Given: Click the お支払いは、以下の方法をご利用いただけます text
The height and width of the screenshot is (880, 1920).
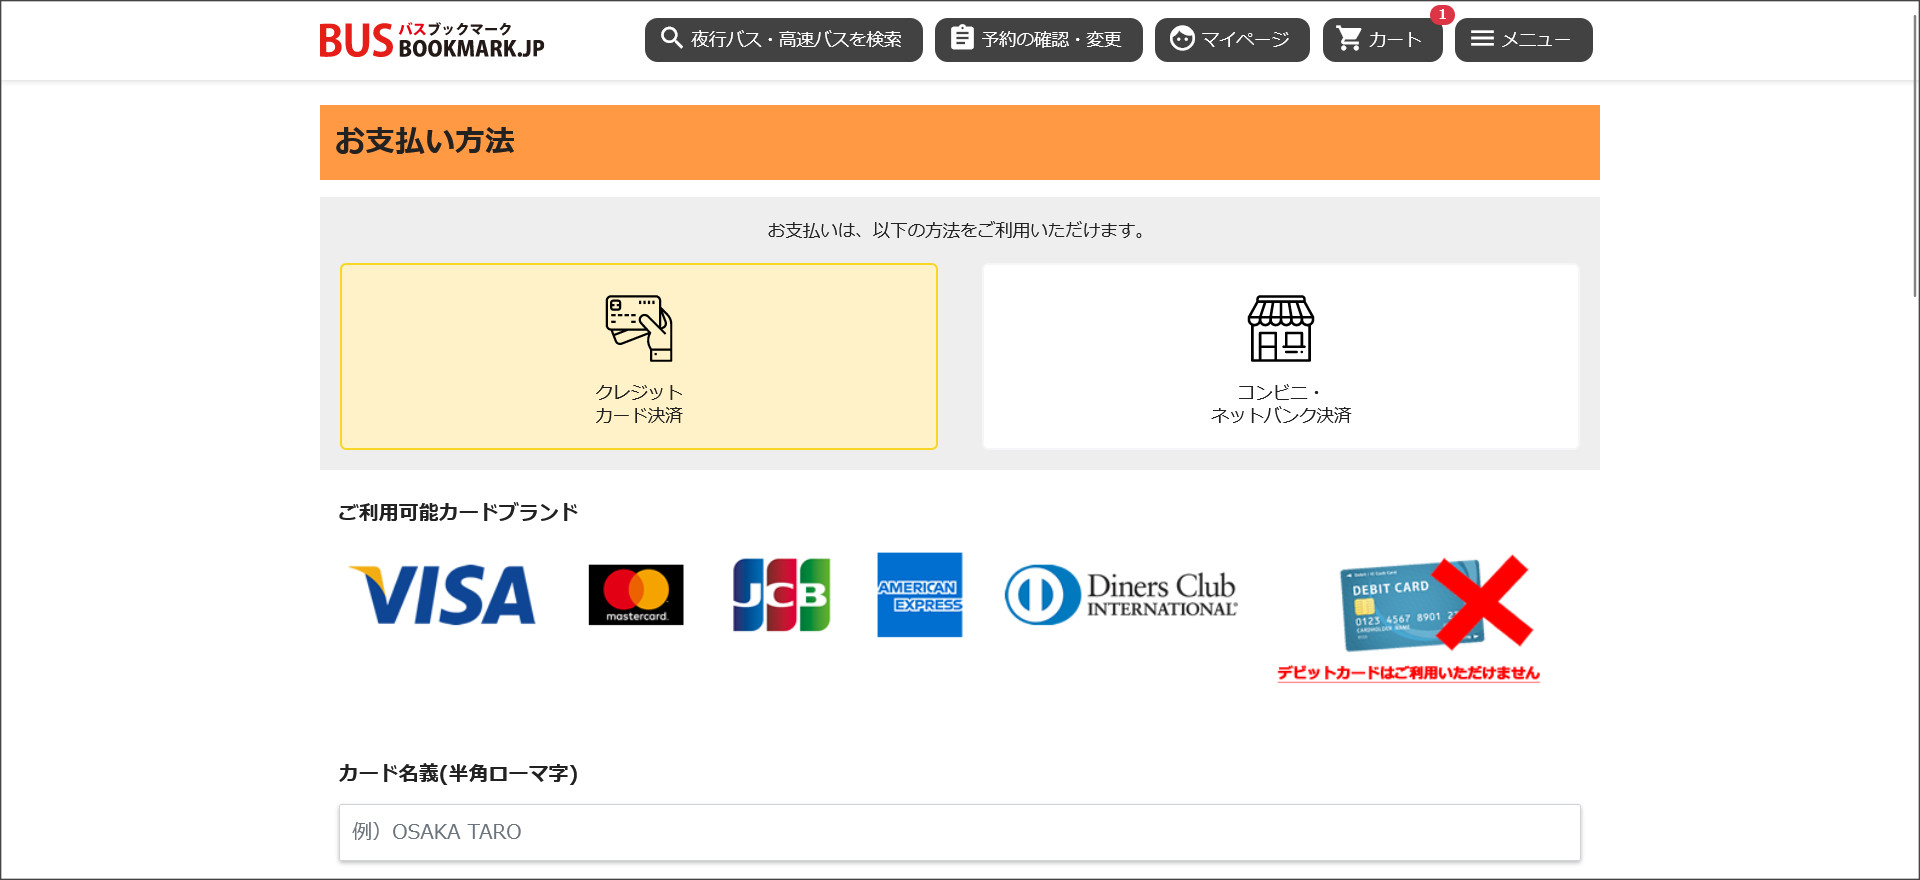Looking at the screenshot, I should pos(960,230).
